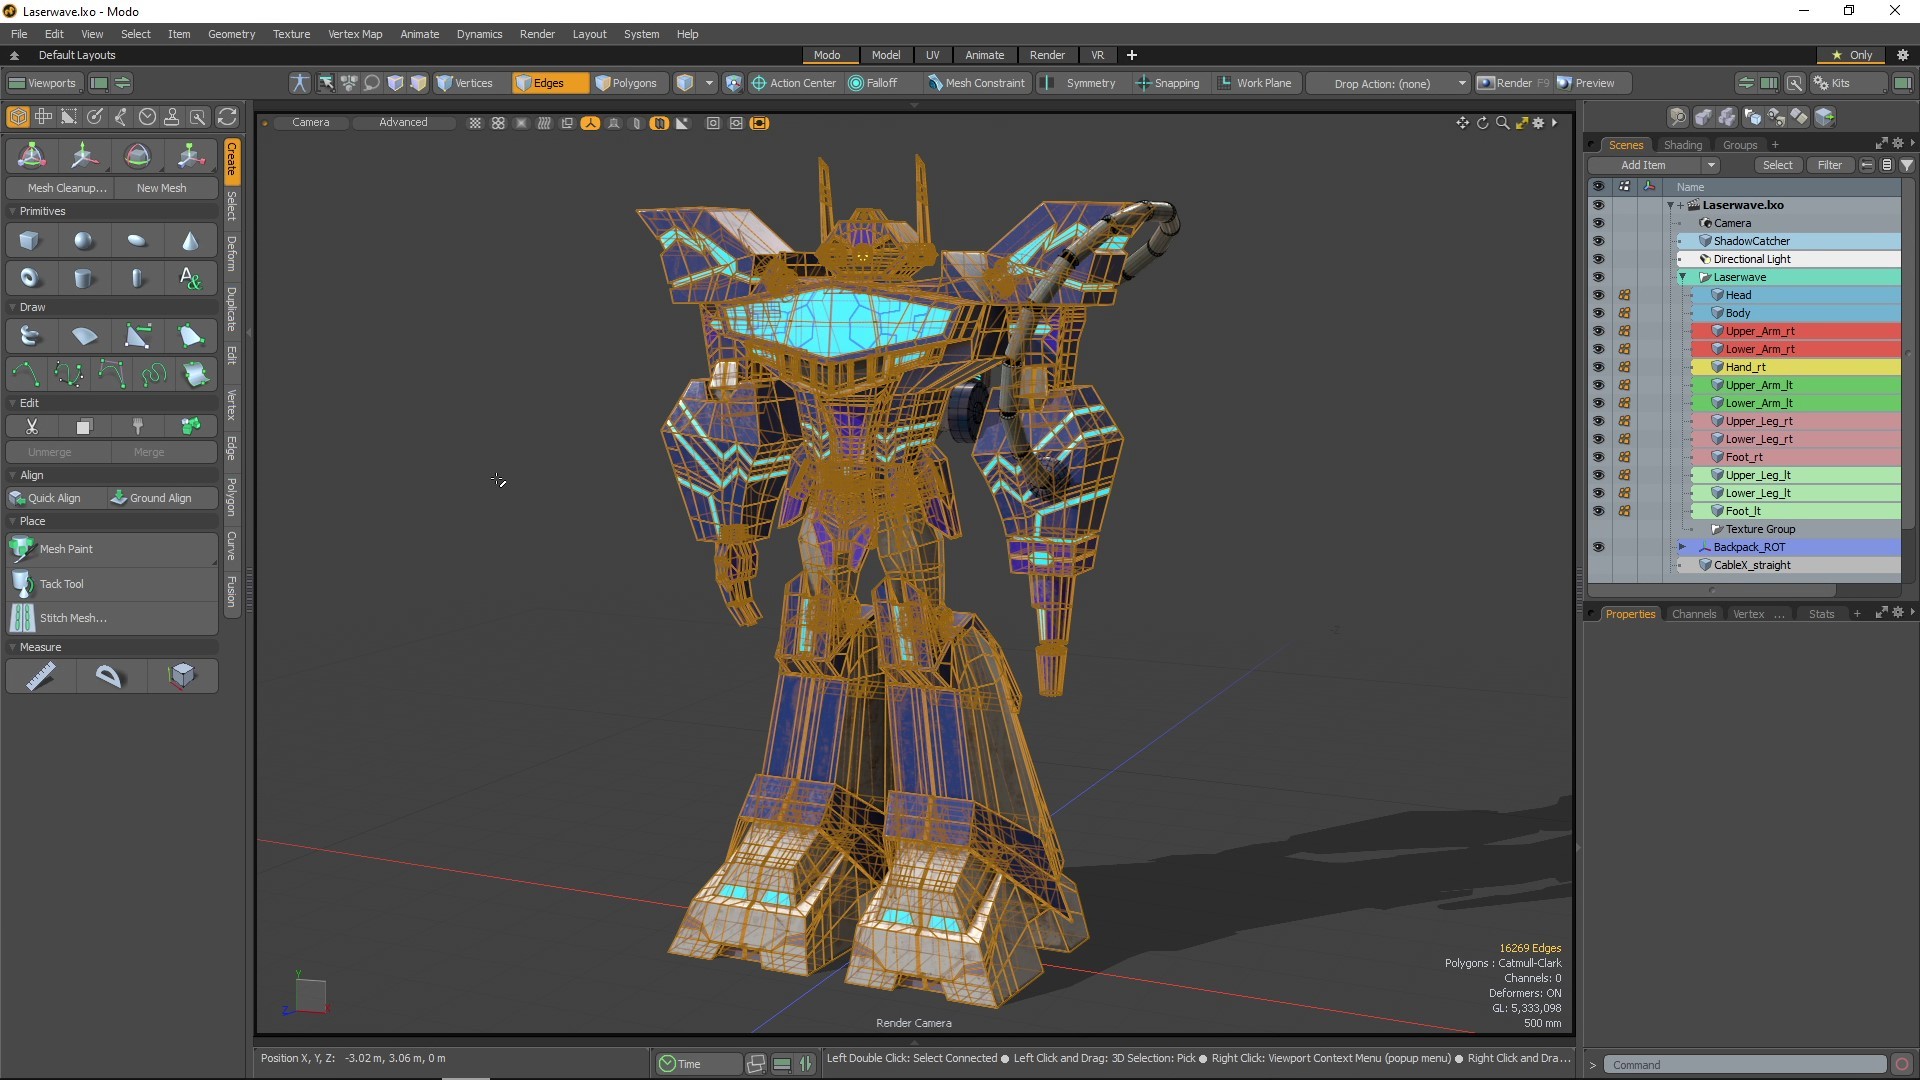Select the Mesh Paint tool

pos(66,549)
